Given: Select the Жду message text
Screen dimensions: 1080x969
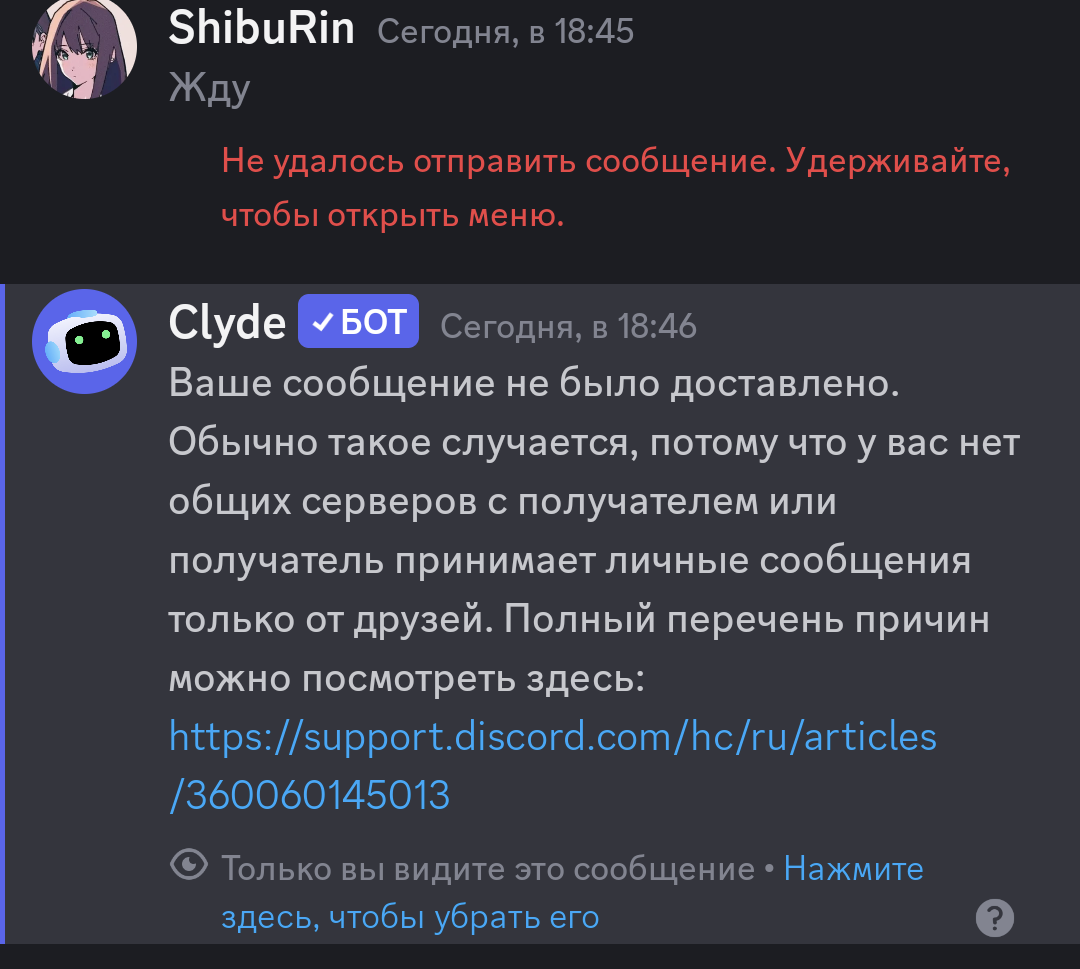Looking at the screenshot, I should [209, 88].
